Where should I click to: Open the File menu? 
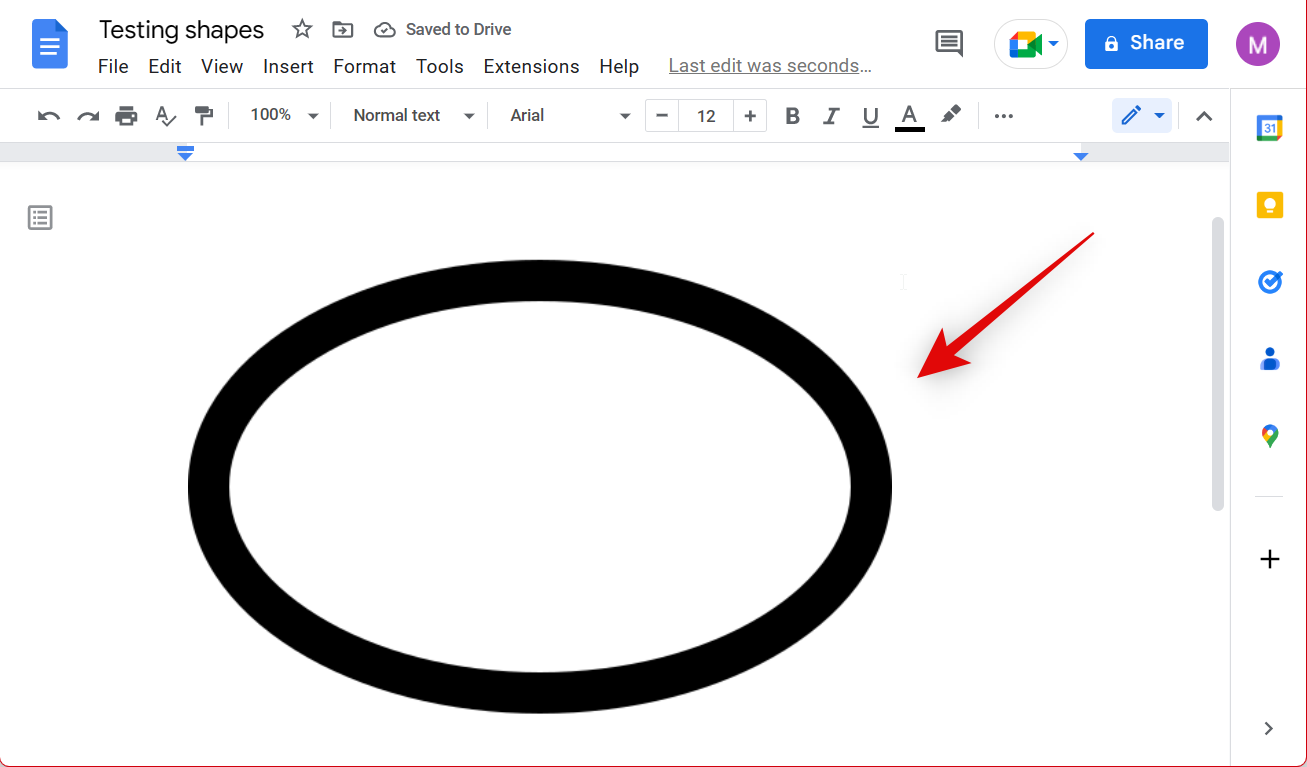(113, 66)
